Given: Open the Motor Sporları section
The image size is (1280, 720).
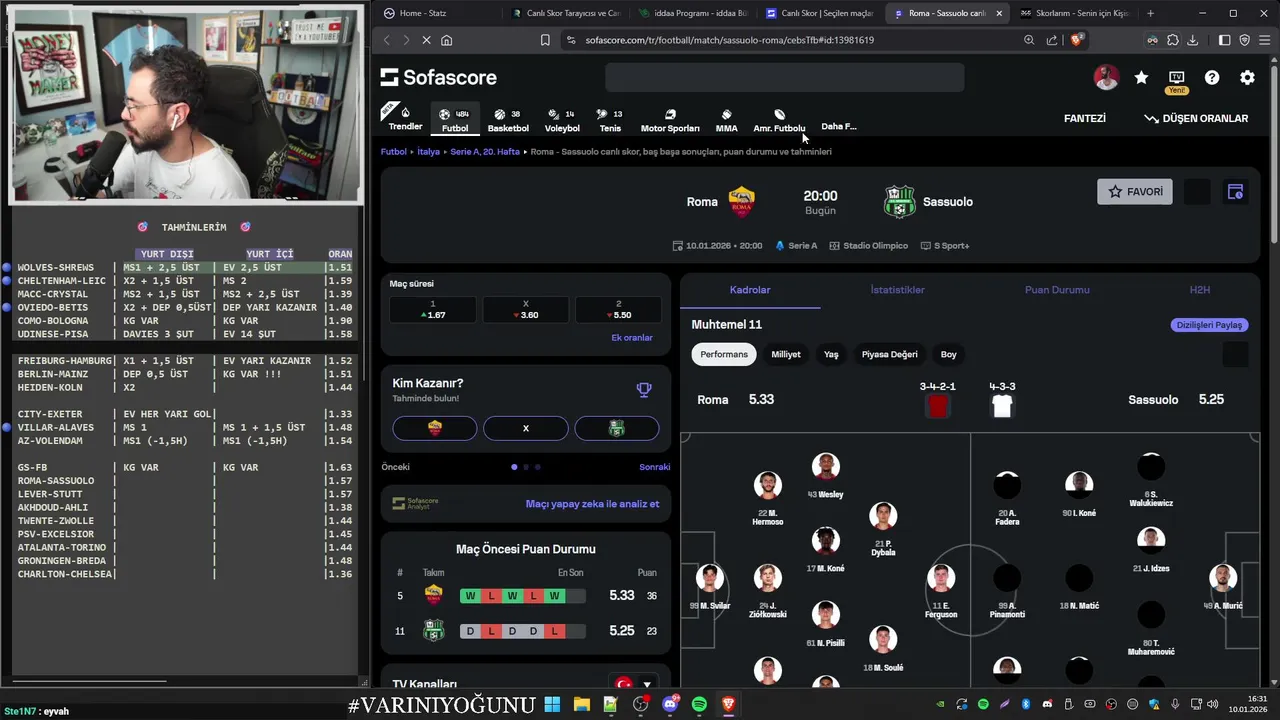Looking at the screenshot, I should tap(670, 120).
